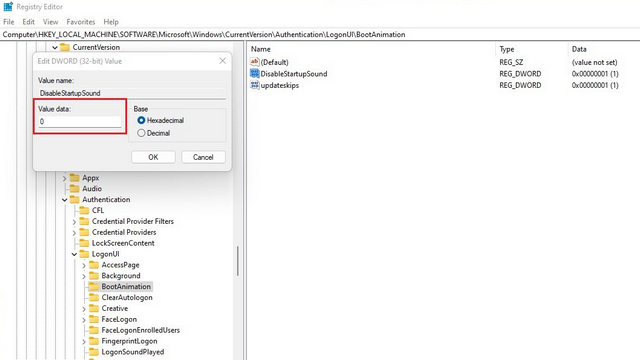Select the updateskips value row
Image resolution: width=640 pixels, height=360 pixels.
pyautogui.click(x=280, y=85)
